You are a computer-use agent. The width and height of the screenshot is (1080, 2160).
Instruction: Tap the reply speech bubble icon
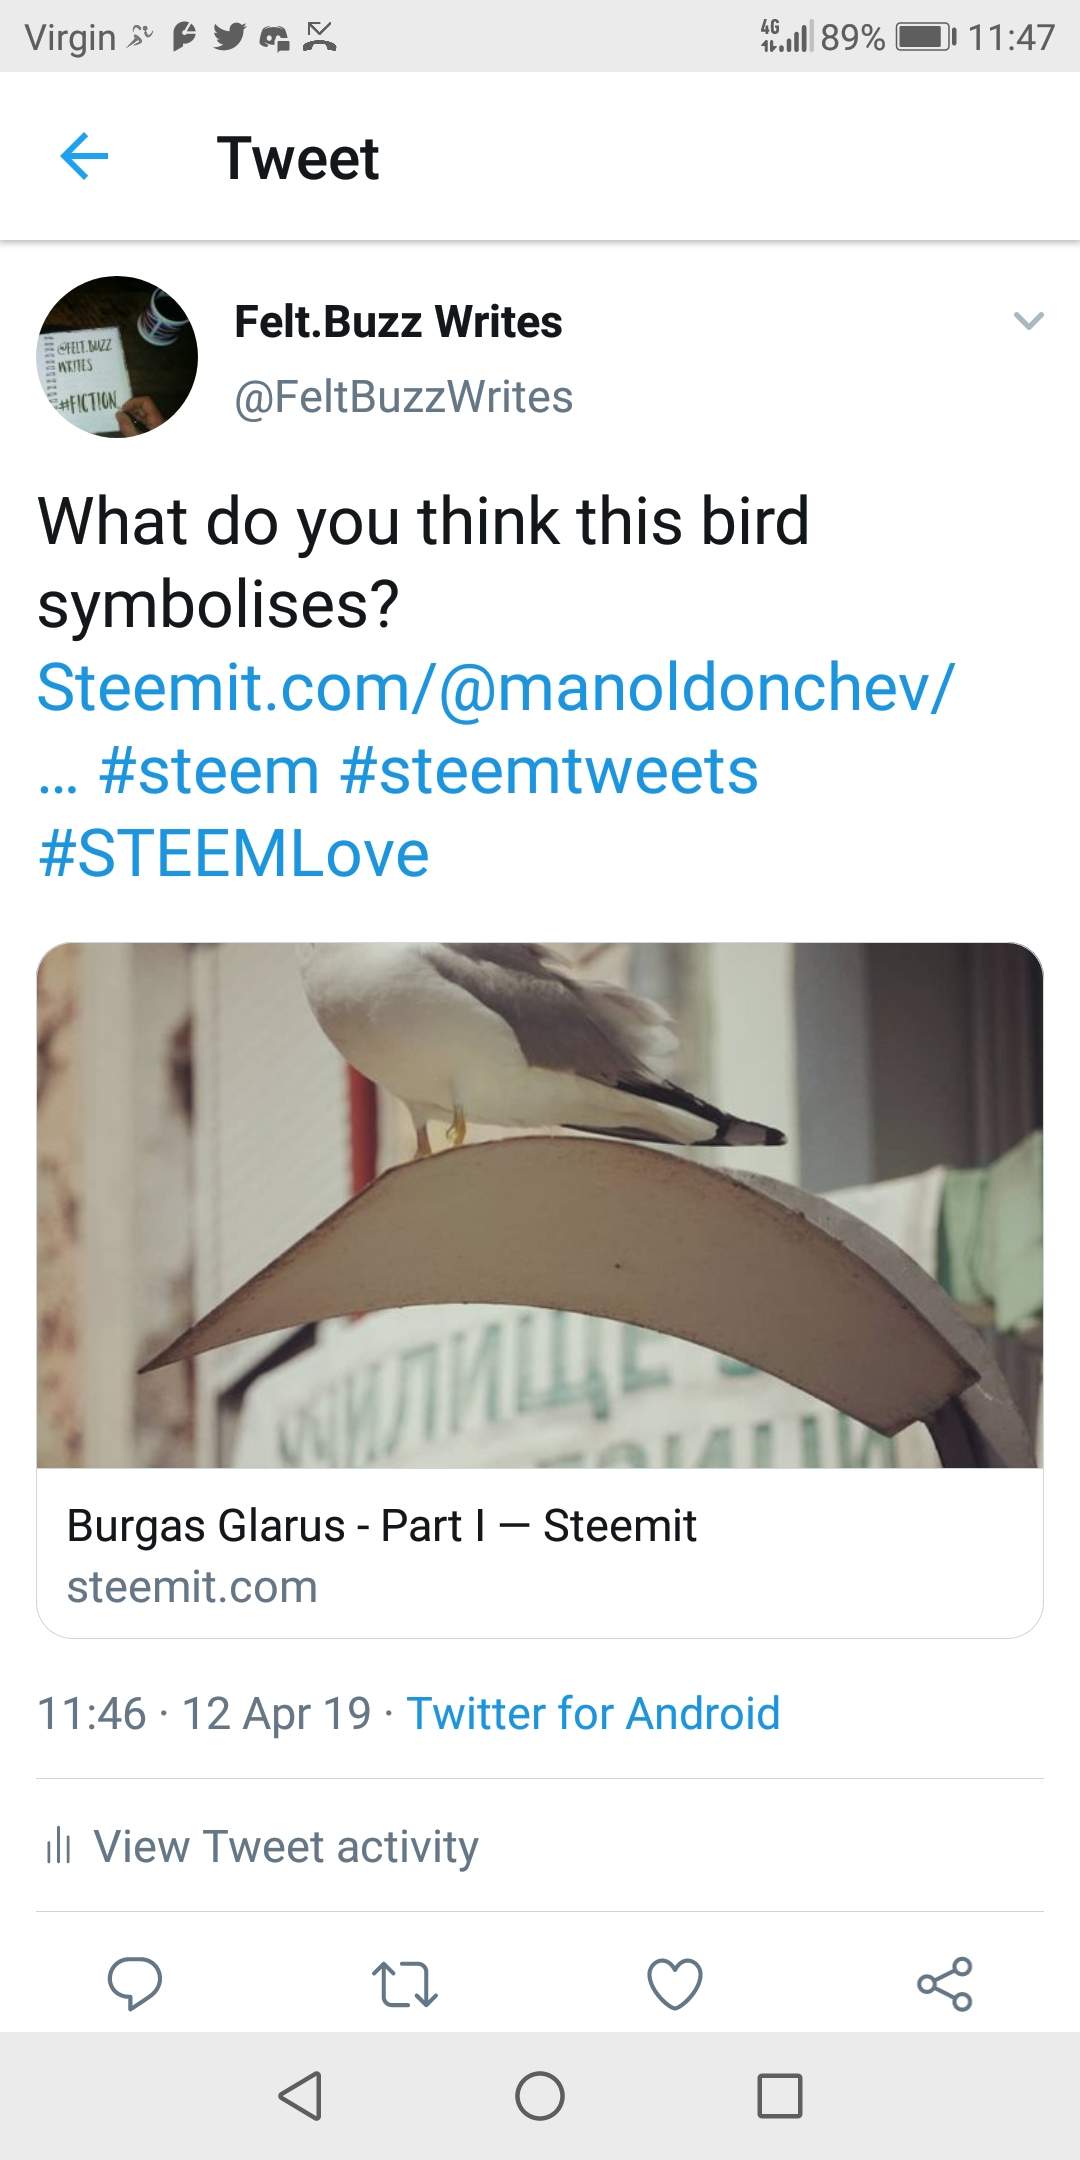(135, 1984)
